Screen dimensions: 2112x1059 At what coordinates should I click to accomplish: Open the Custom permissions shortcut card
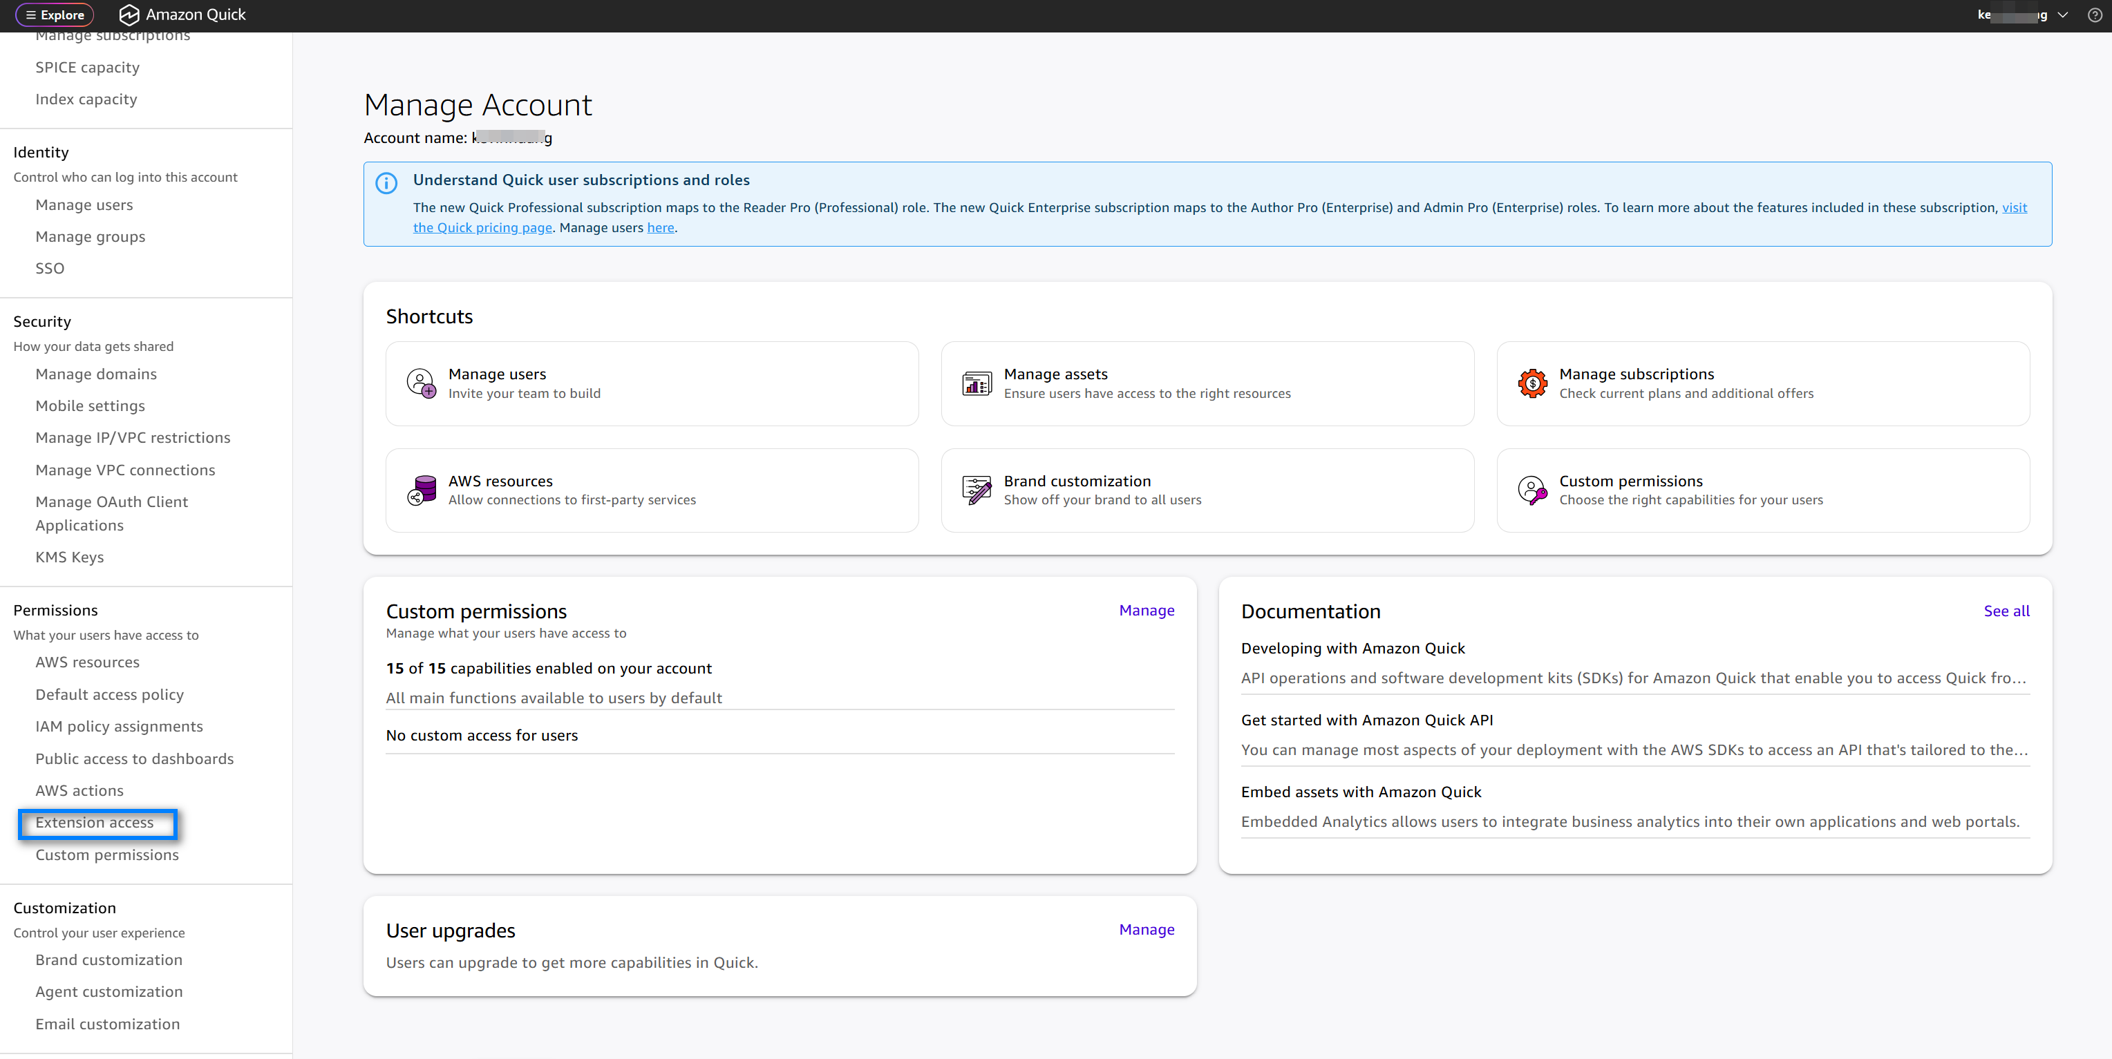(x=1763, y=490)
